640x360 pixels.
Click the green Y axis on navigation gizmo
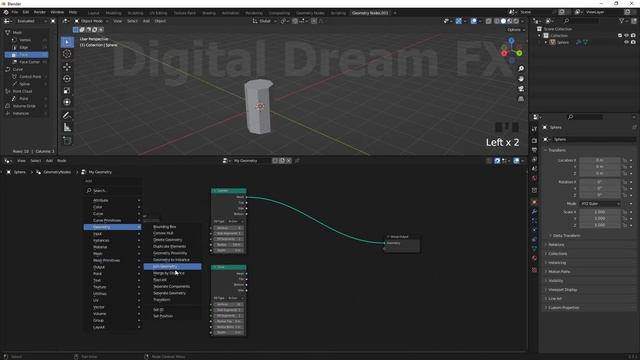coord(519,53)
